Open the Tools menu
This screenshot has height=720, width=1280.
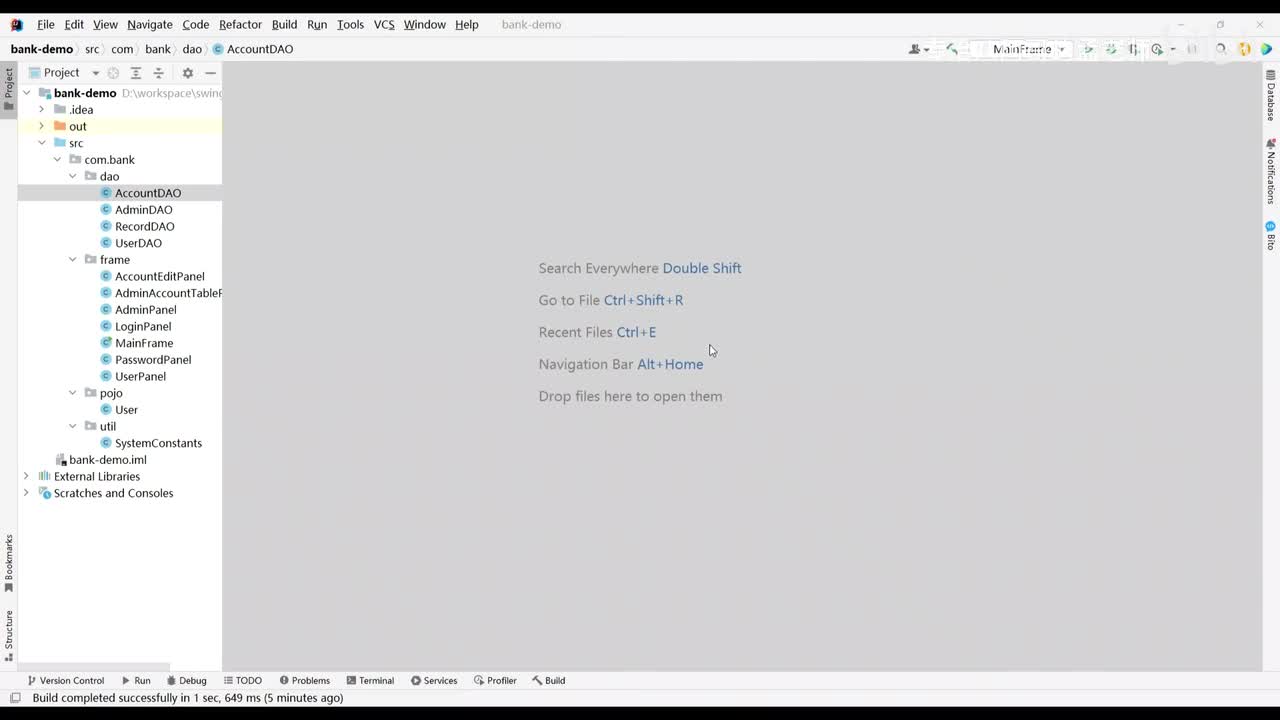click(x=350, y=24)
